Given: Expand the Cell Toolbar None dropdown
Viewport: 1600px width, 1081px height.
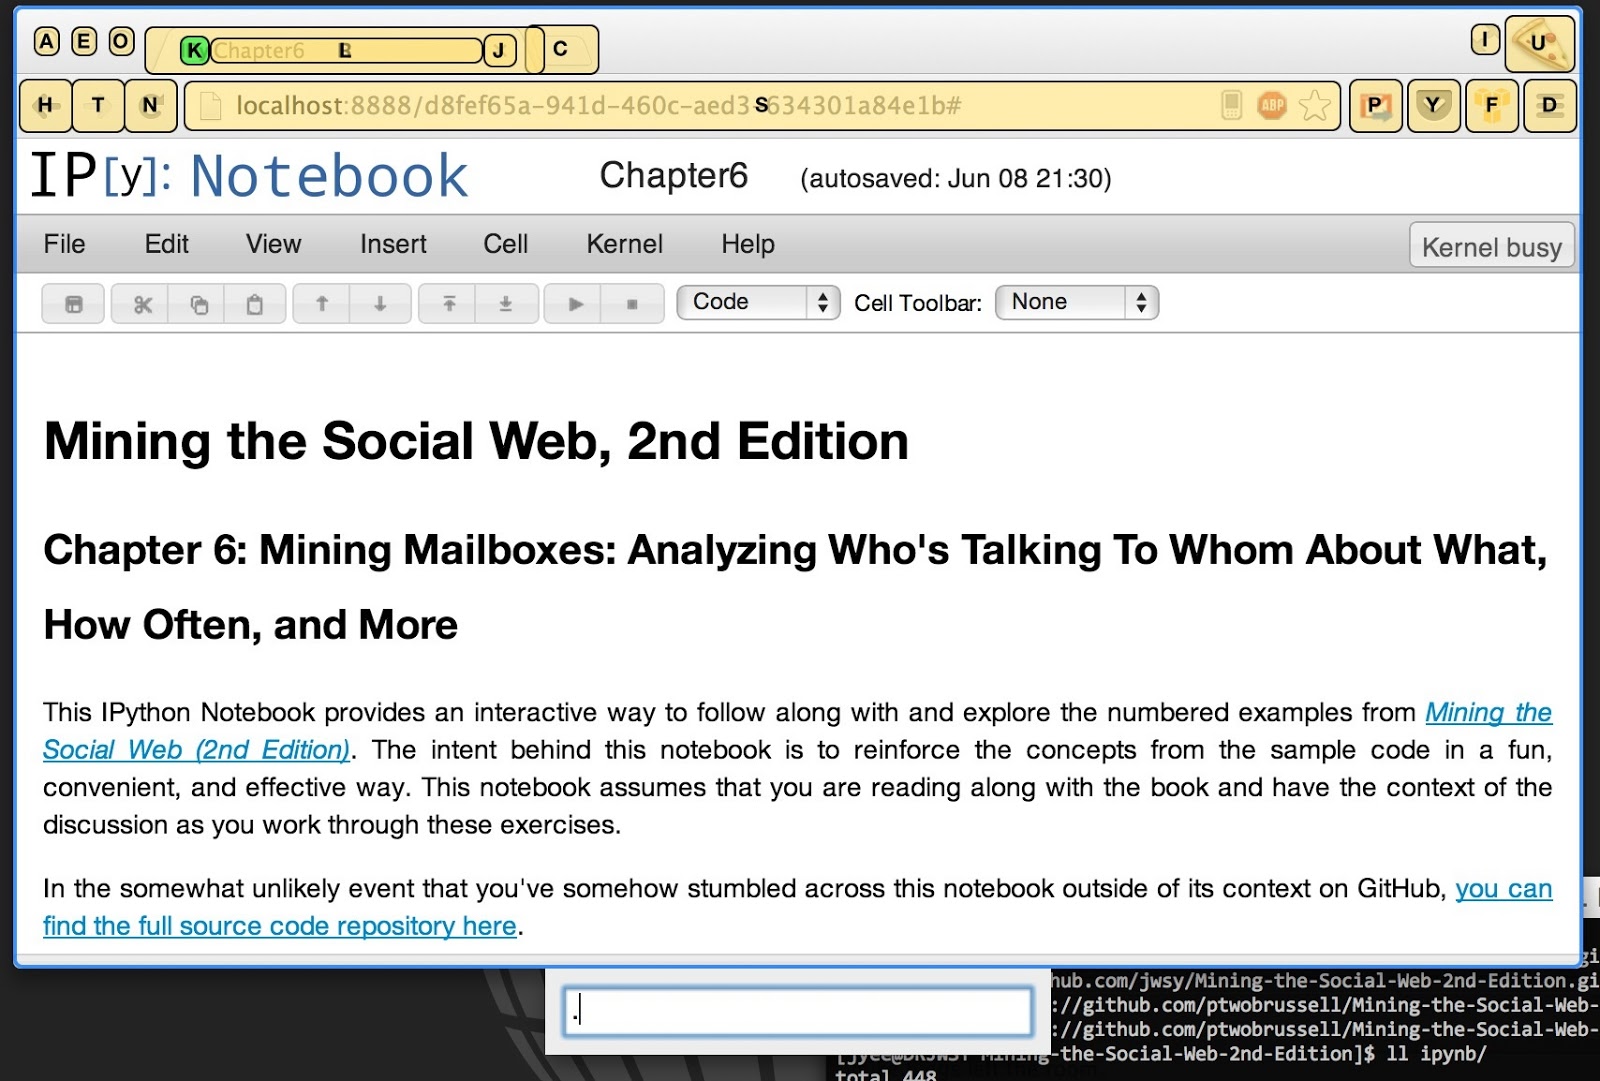Looking at the screenshot, I should pyautogui.click(x=1077, y=302).
